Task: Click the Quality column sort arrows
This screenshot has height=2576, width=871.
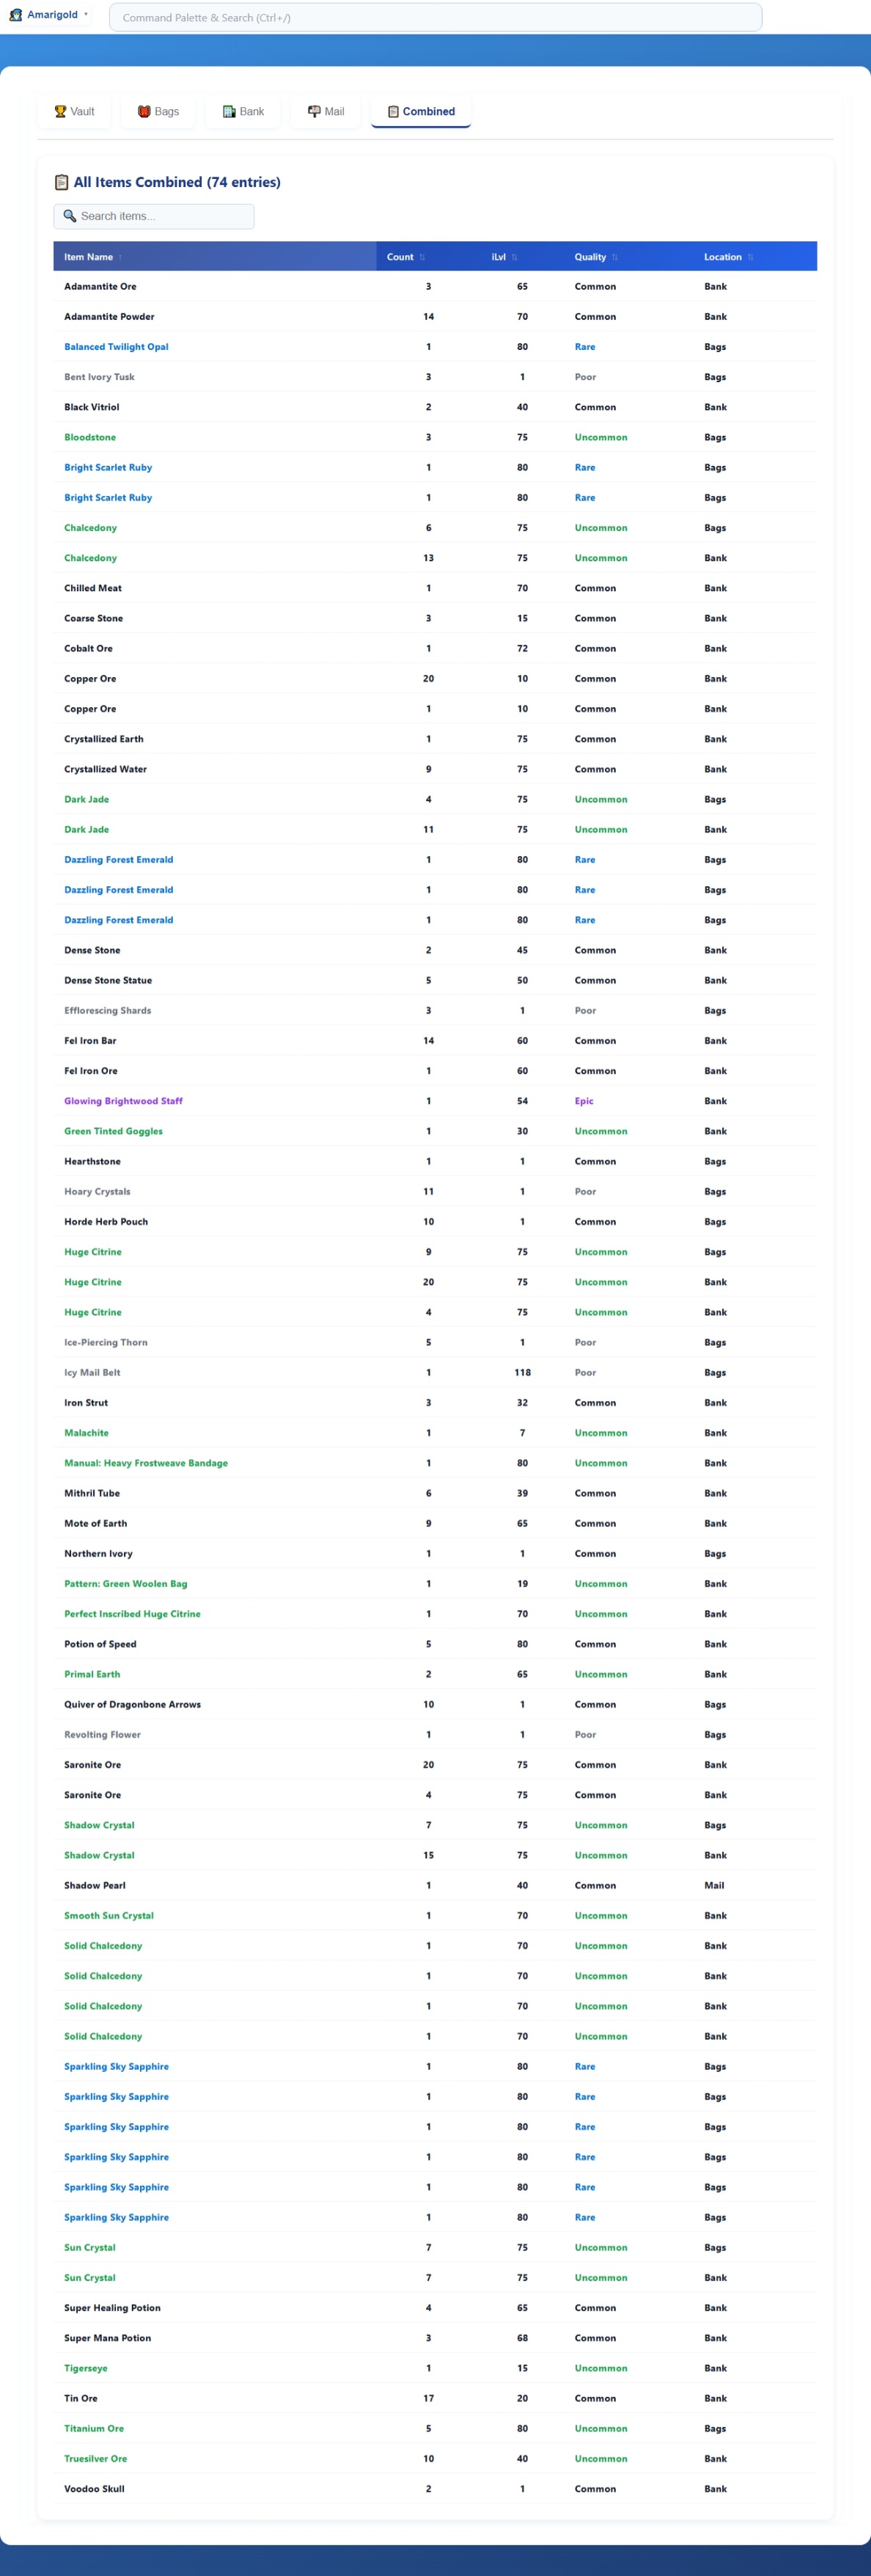Action: pyautogui.click(x=614, y=257)
